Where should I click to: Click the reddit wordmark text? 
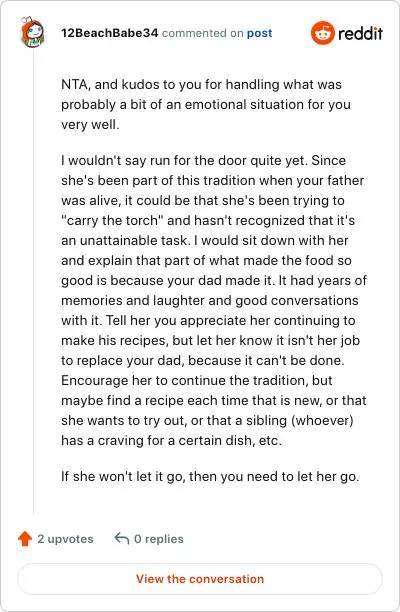361,34
